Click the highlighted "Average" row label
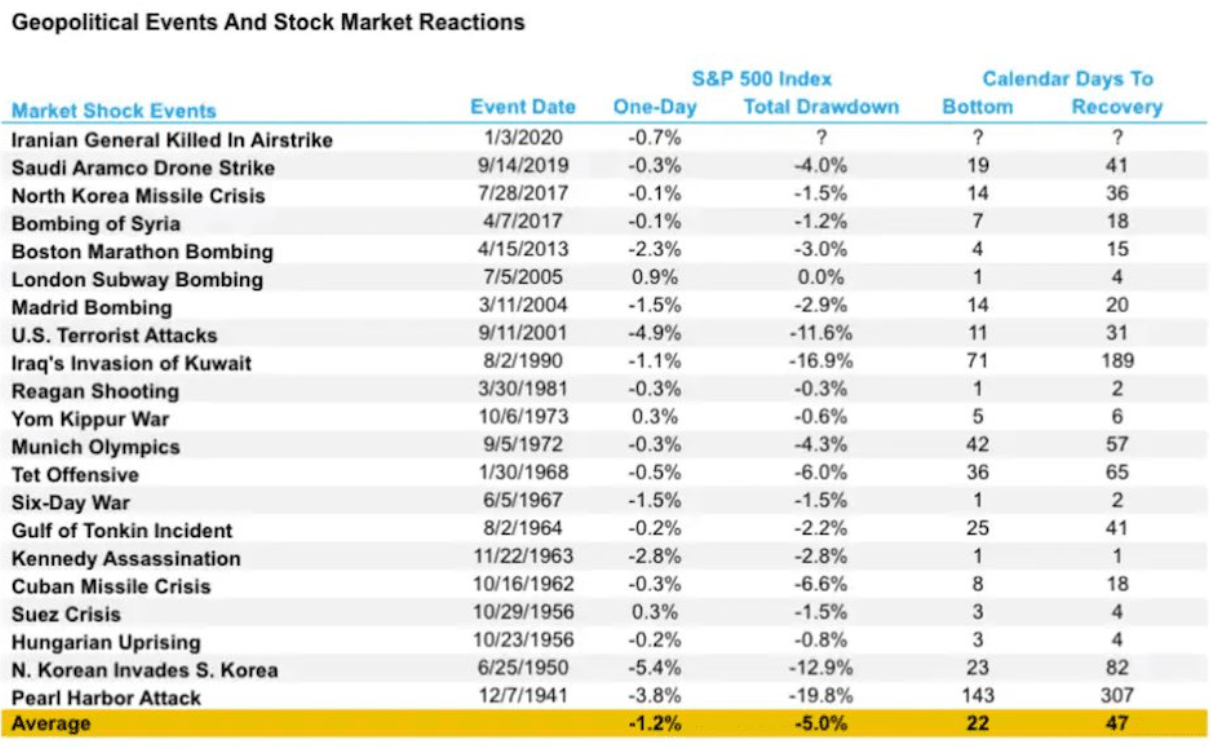The width and height of the screenshot is (1211, 749). tap(49, 723)
